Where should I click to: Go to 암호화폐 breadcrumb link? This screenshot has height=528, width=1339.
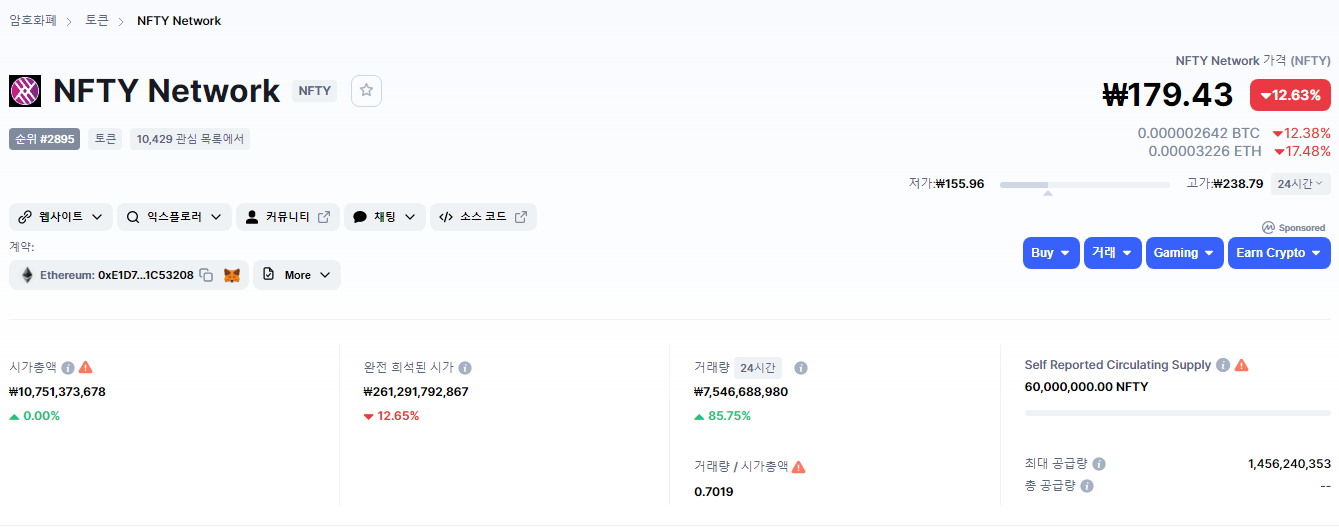click(33, 21)
